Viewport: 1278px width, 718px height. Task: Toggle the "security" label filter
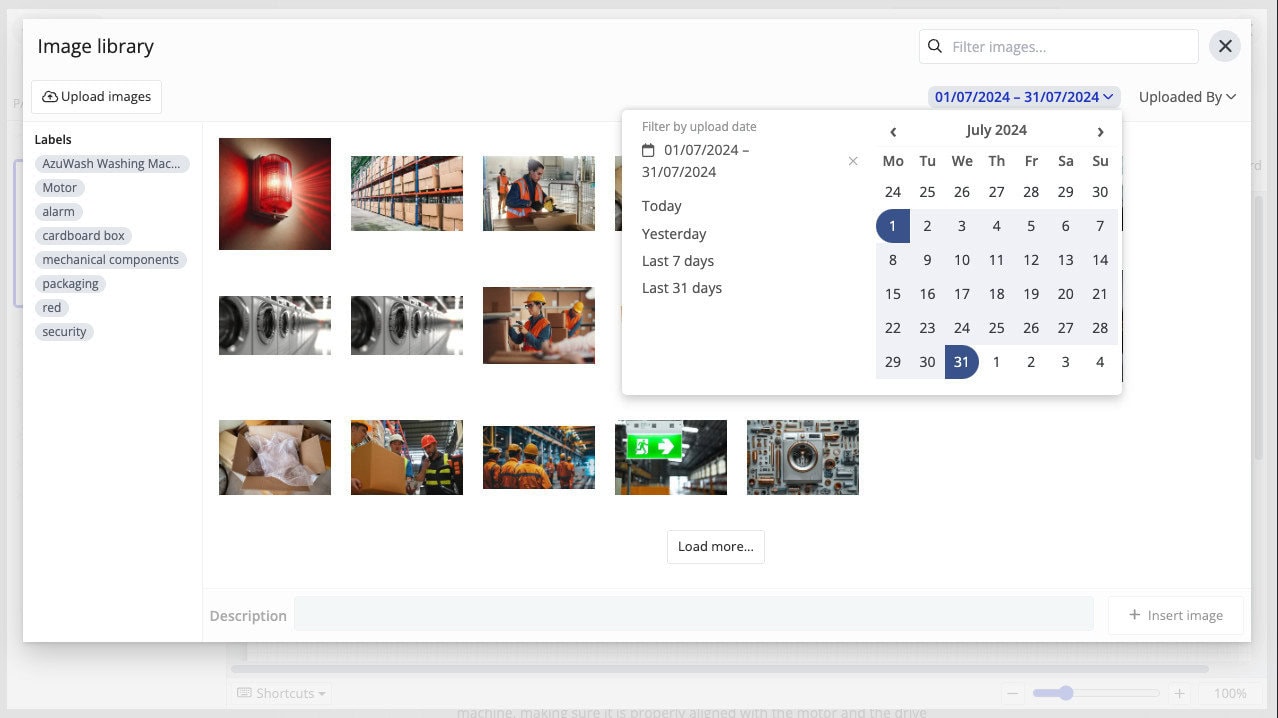65,332
